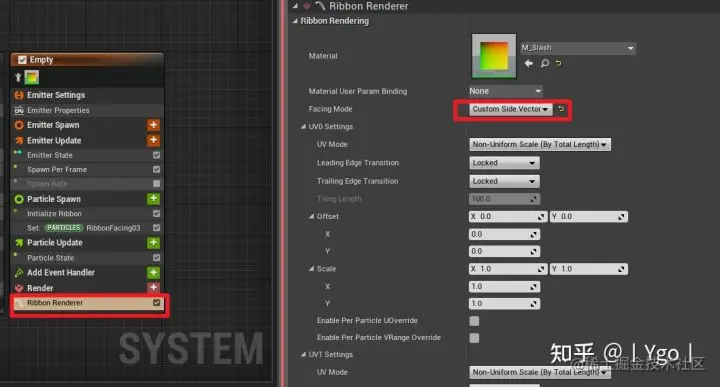
Task: Toggle Particle State module checkbox
Action: tap(157, 258)
